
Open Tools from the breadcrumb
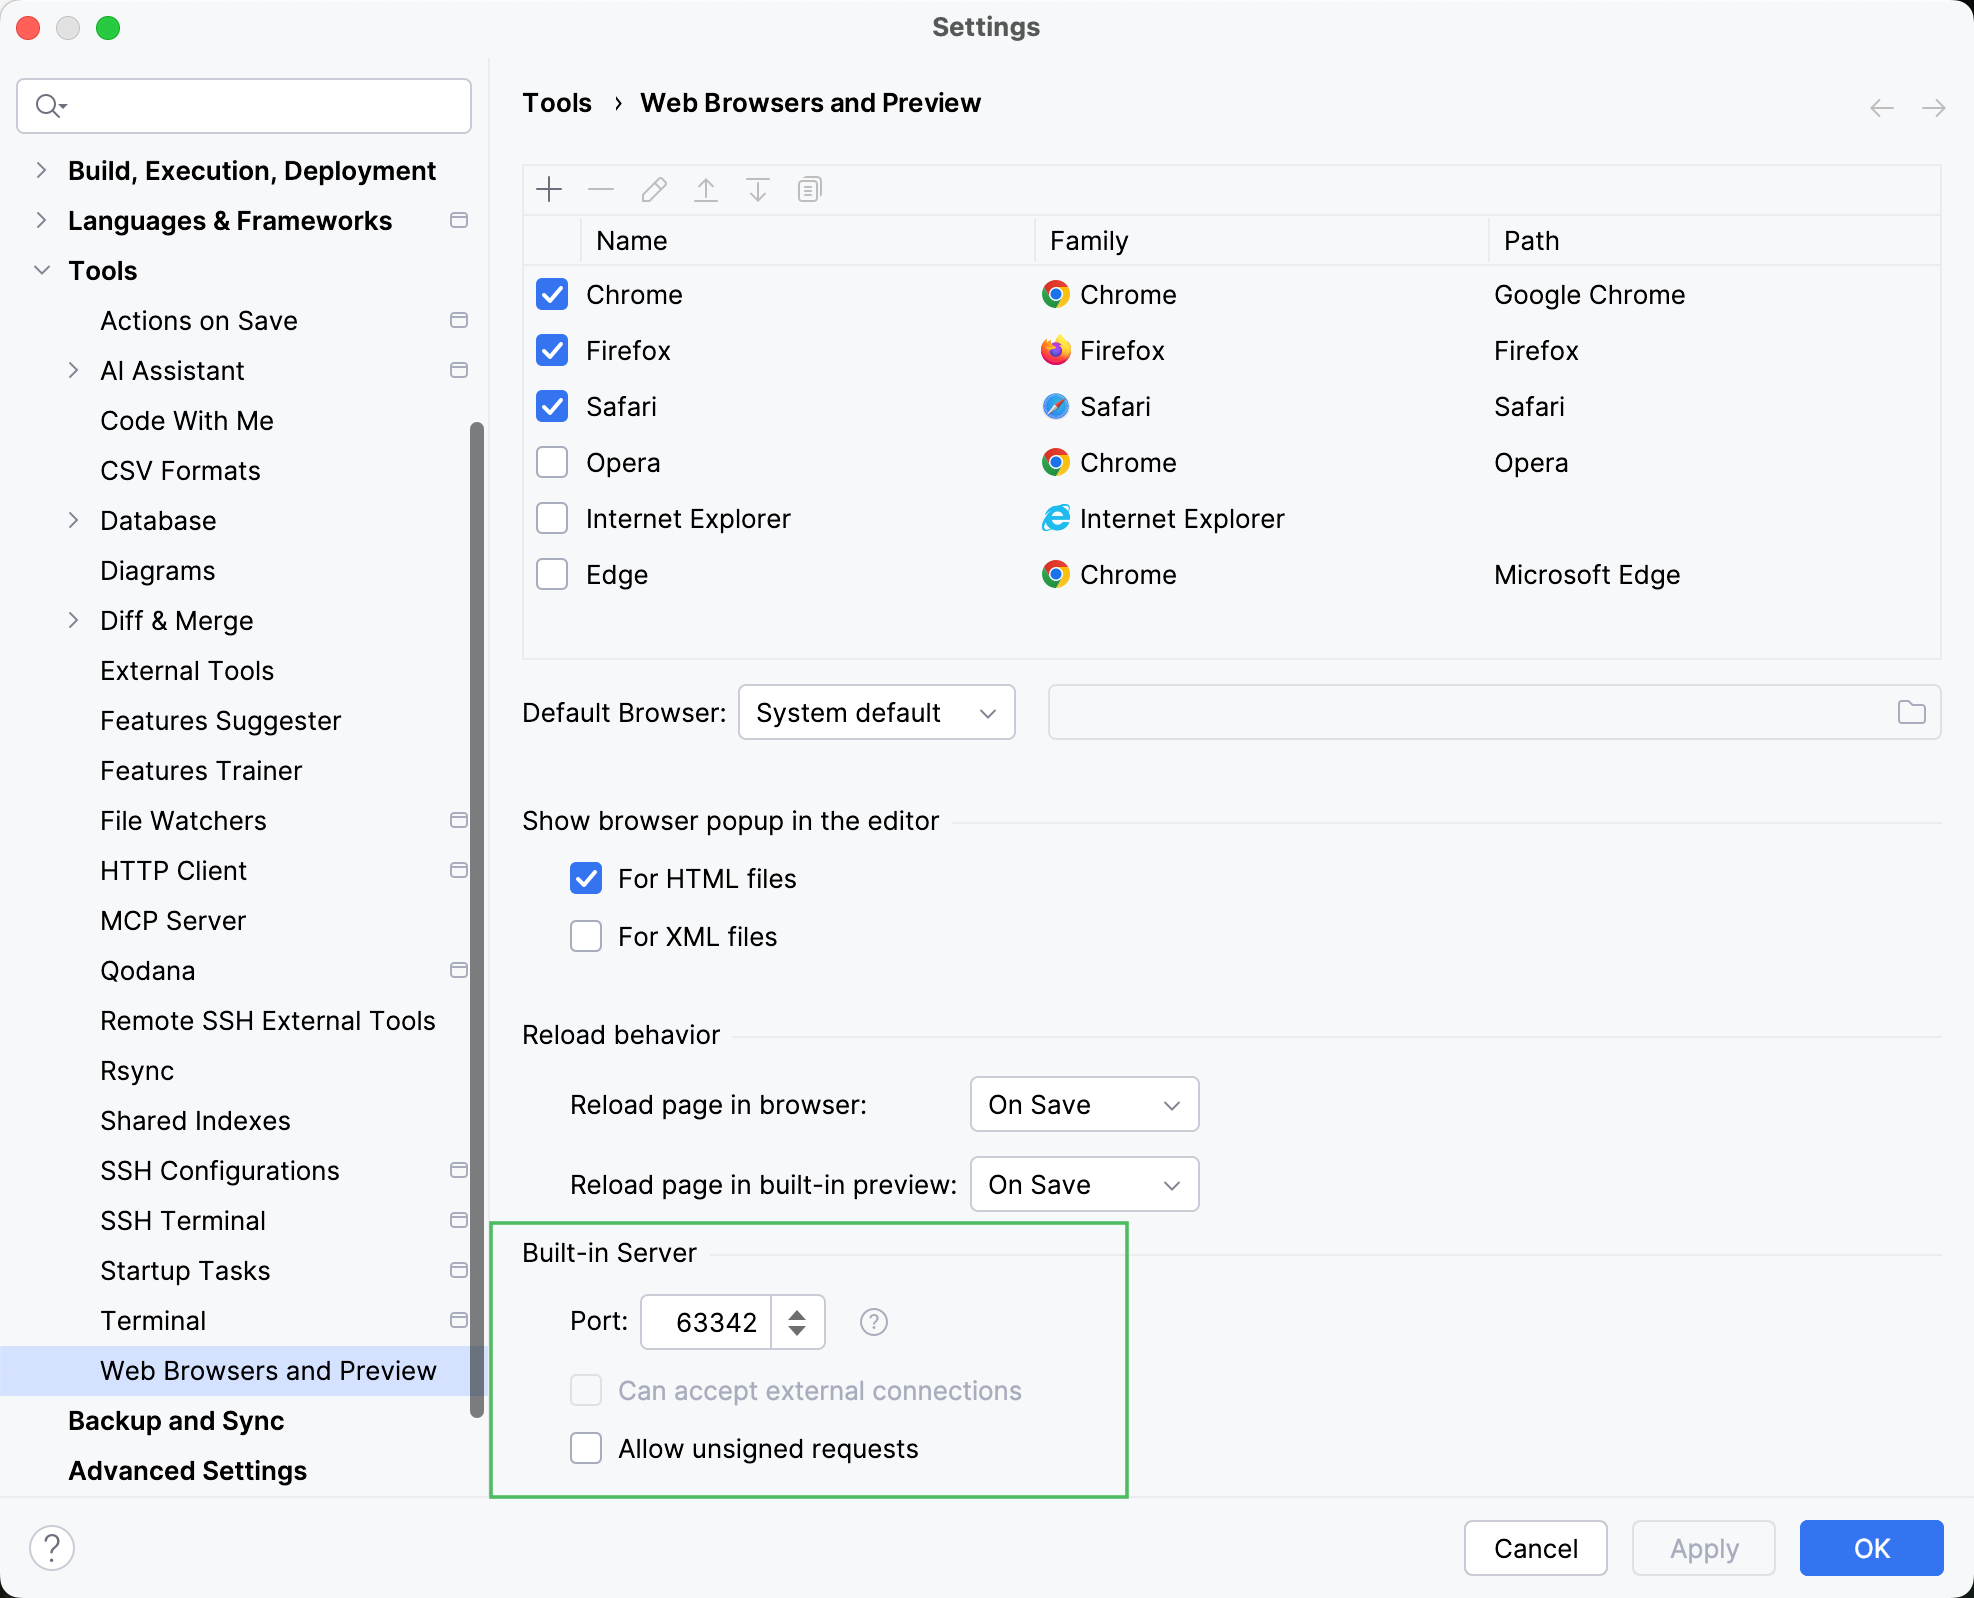(557, 102)
